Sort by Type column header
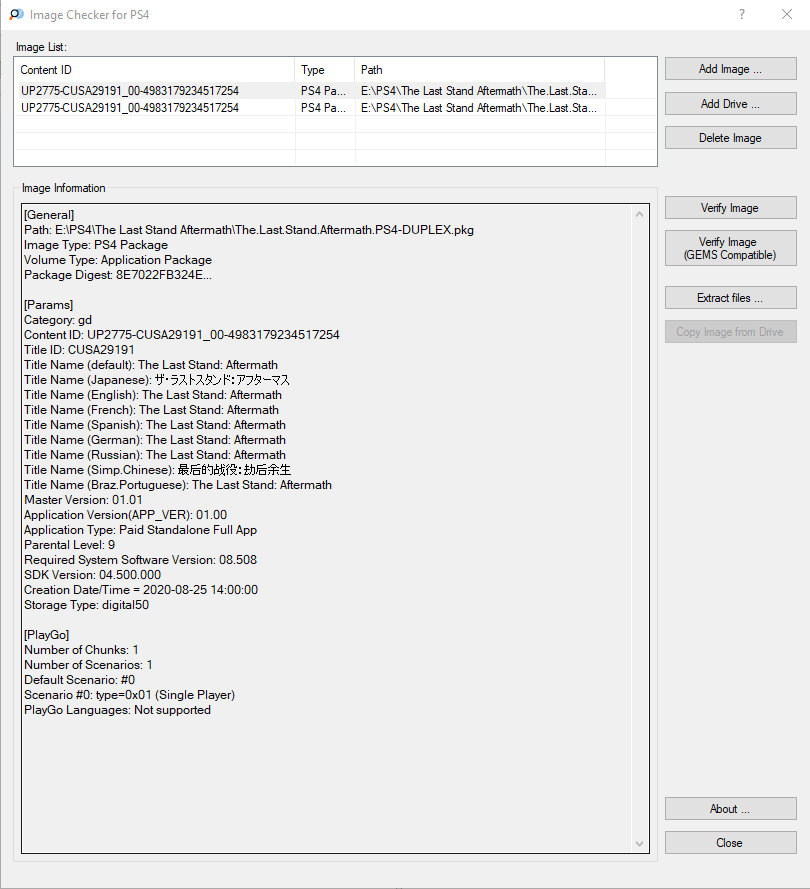The width and height of the screenshot is (810, 889). click(x=325, y=70)
